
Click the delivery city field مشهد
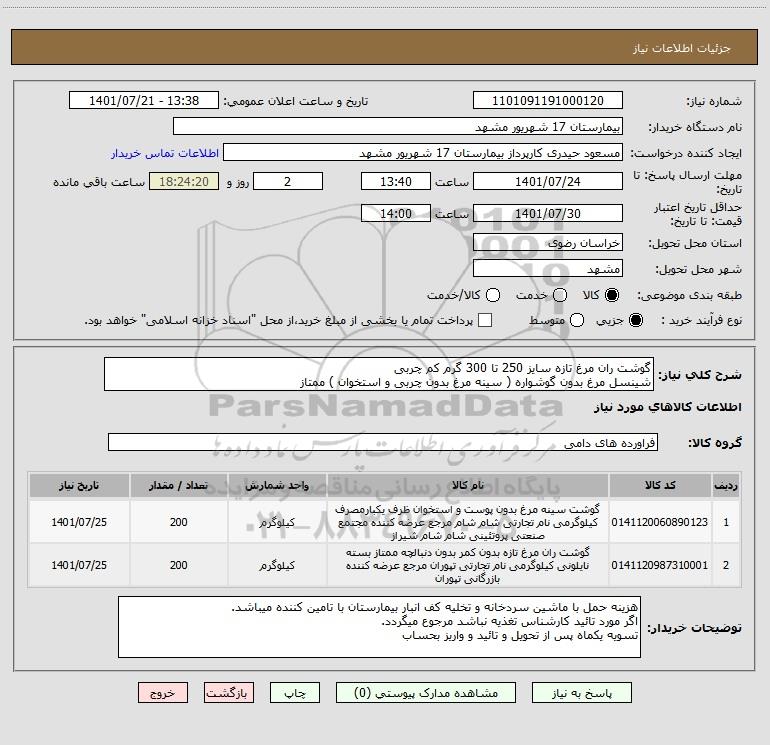pyautogui.click(x=548, y=269)
